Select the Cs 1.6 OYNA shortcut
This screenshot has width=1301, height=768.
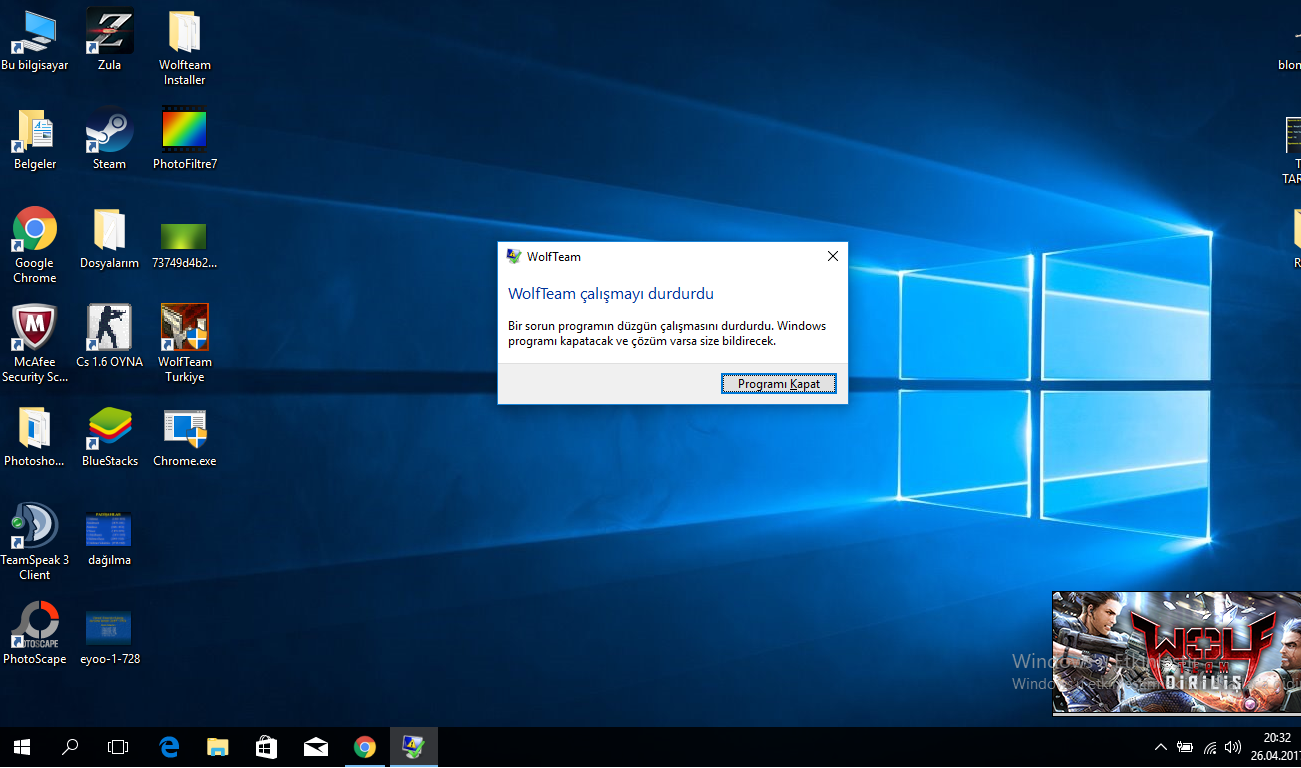(109, 338)
